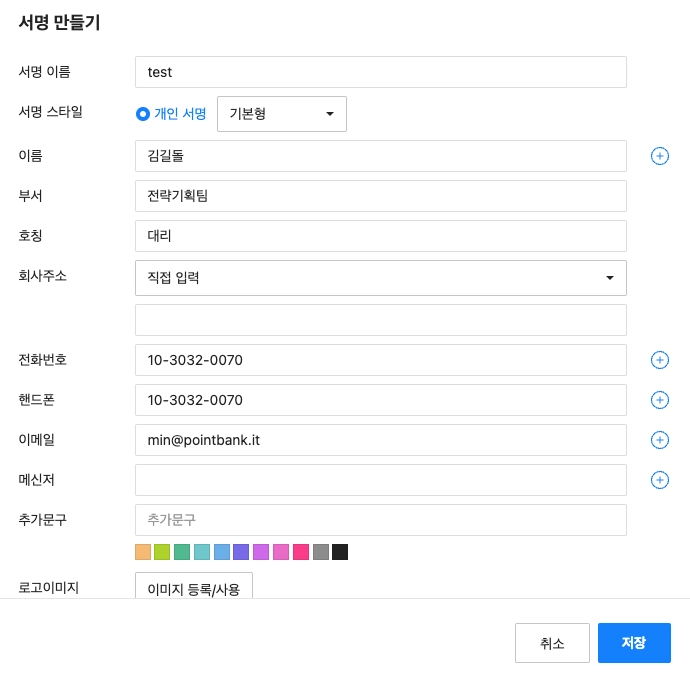Open the 기본형 style dropdown
The height and width of the screenshot is (675, 690).
click(281, 114)
